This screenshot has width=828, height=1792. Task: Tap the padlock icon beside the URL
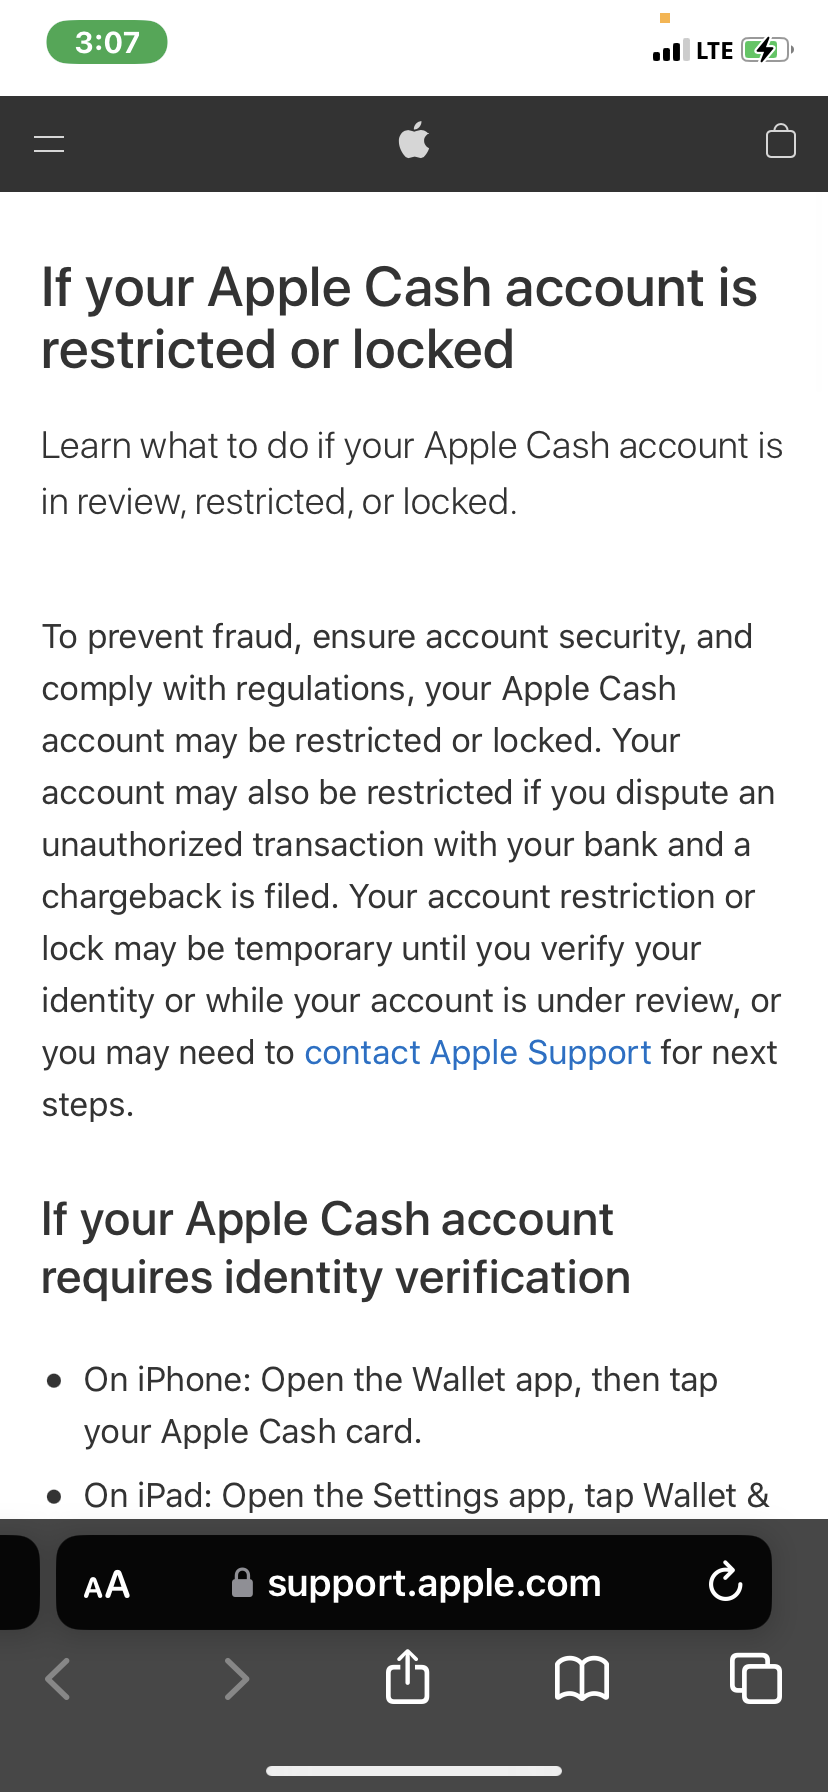tap(242, 1582)
